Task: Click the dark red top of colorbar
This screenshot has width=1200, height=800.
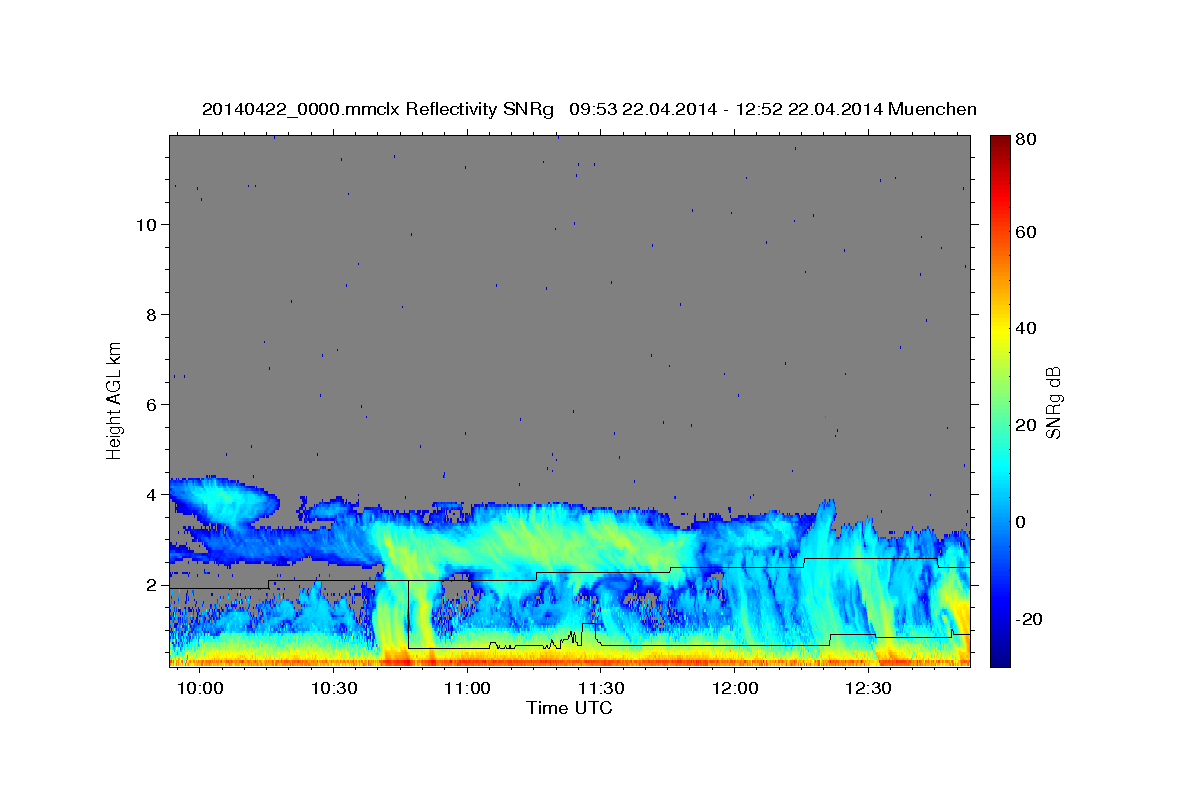Action: 1000,143
